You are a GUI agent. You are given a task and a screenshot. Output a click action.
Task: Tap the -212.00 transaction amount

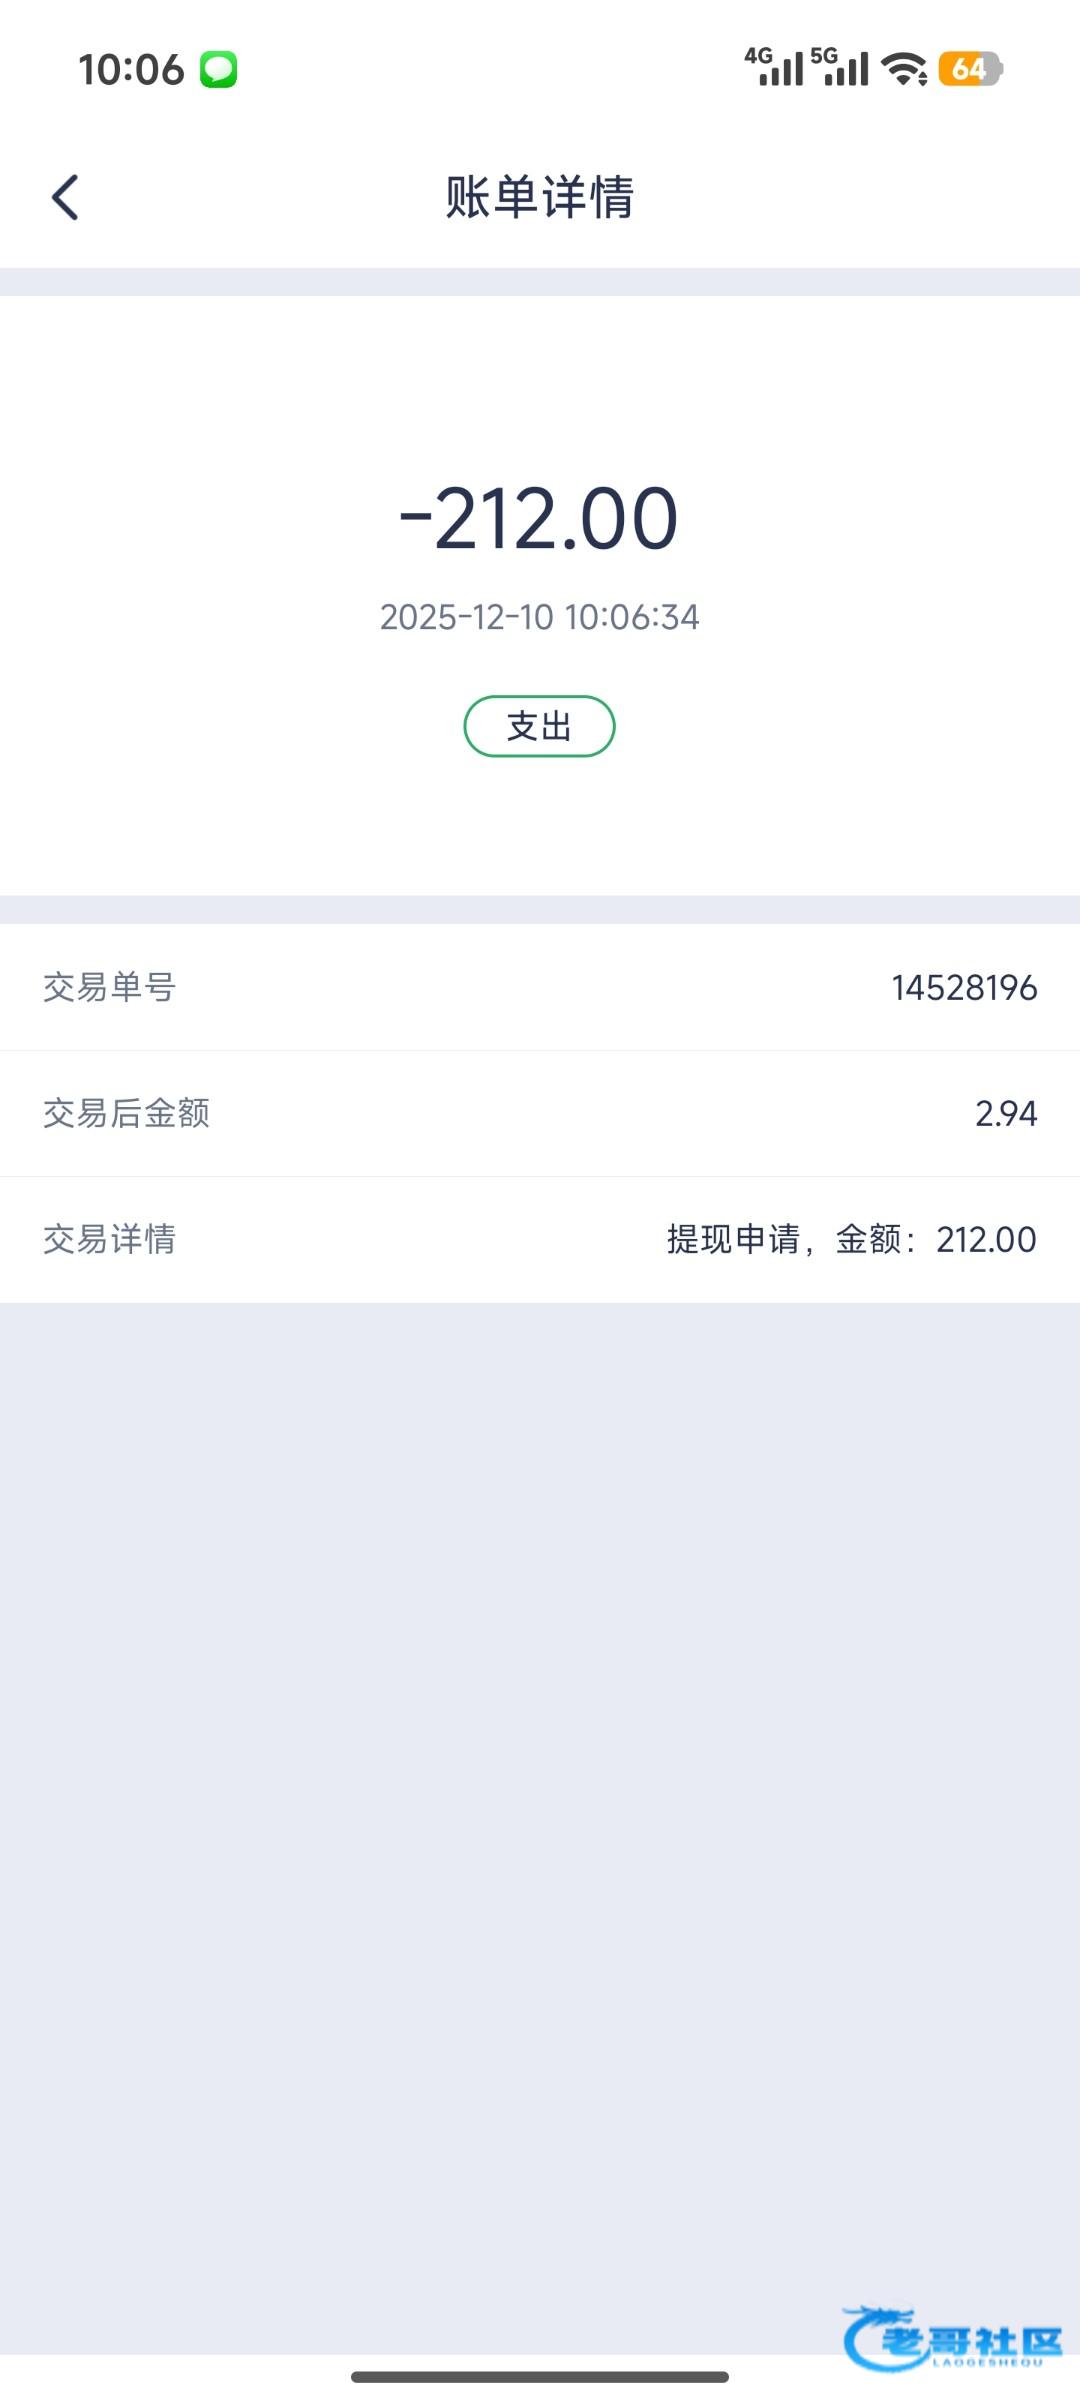coord(539,518)
